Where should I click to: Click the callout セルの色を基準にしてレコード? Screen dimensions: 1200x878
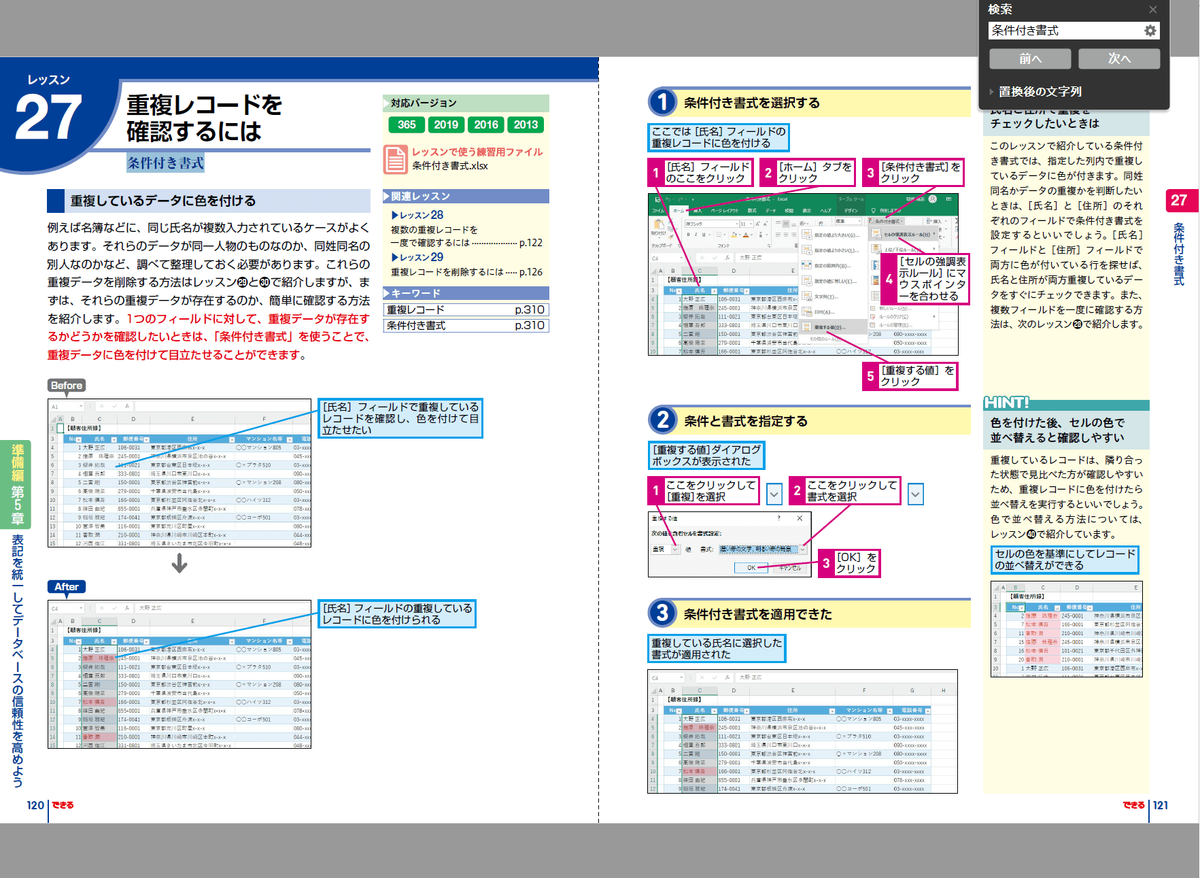pyautogui.click(x=1064, y=559)
